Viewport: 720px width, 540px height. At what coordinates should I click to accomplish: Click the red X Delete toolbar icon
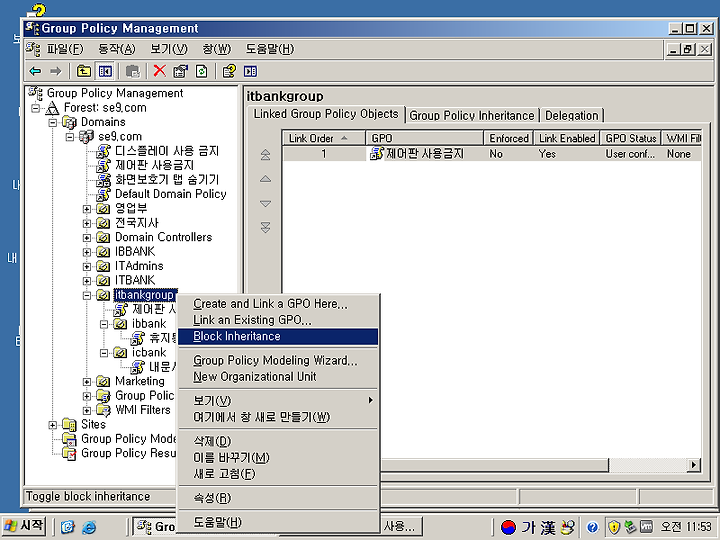tap(159, 71)
